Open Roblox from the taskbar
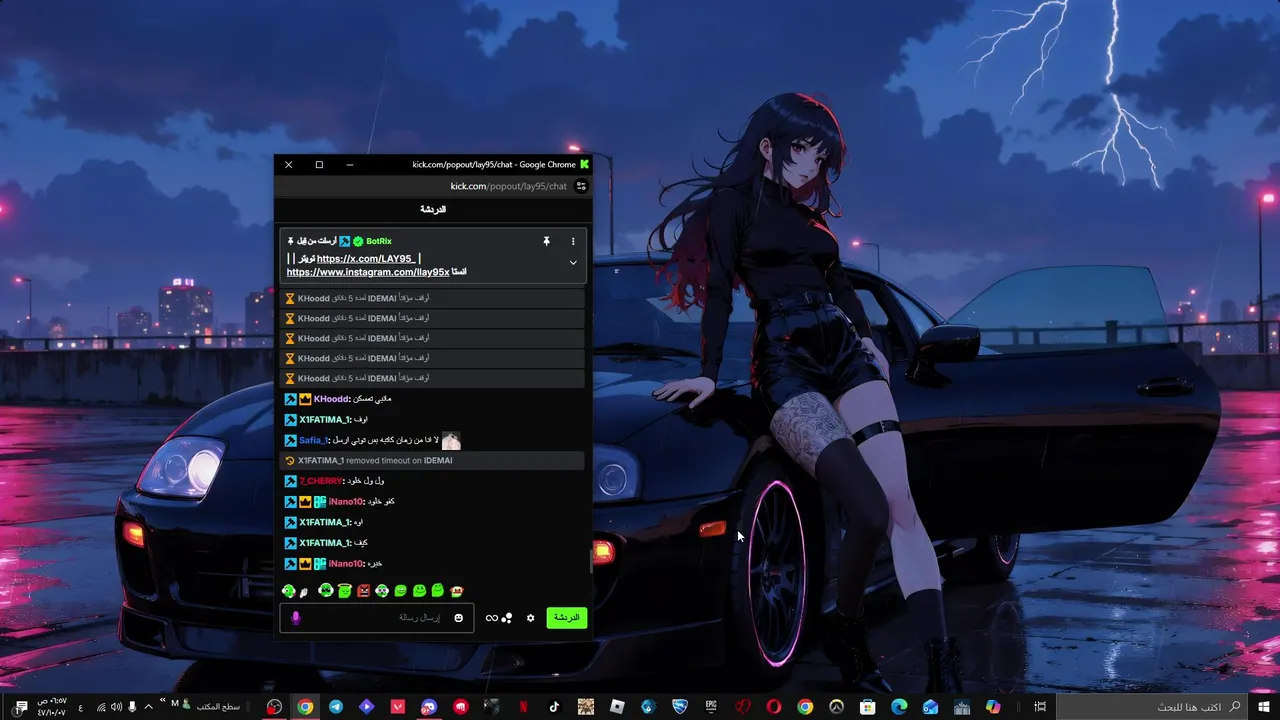The width and height of the screenshot is (1280, 720). click(x=617, y=707)
